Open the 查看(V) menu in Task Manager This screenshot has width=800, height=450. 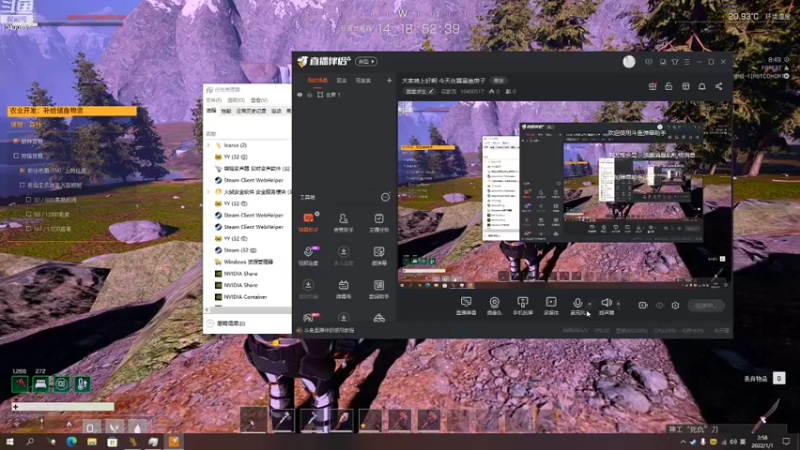259,100
